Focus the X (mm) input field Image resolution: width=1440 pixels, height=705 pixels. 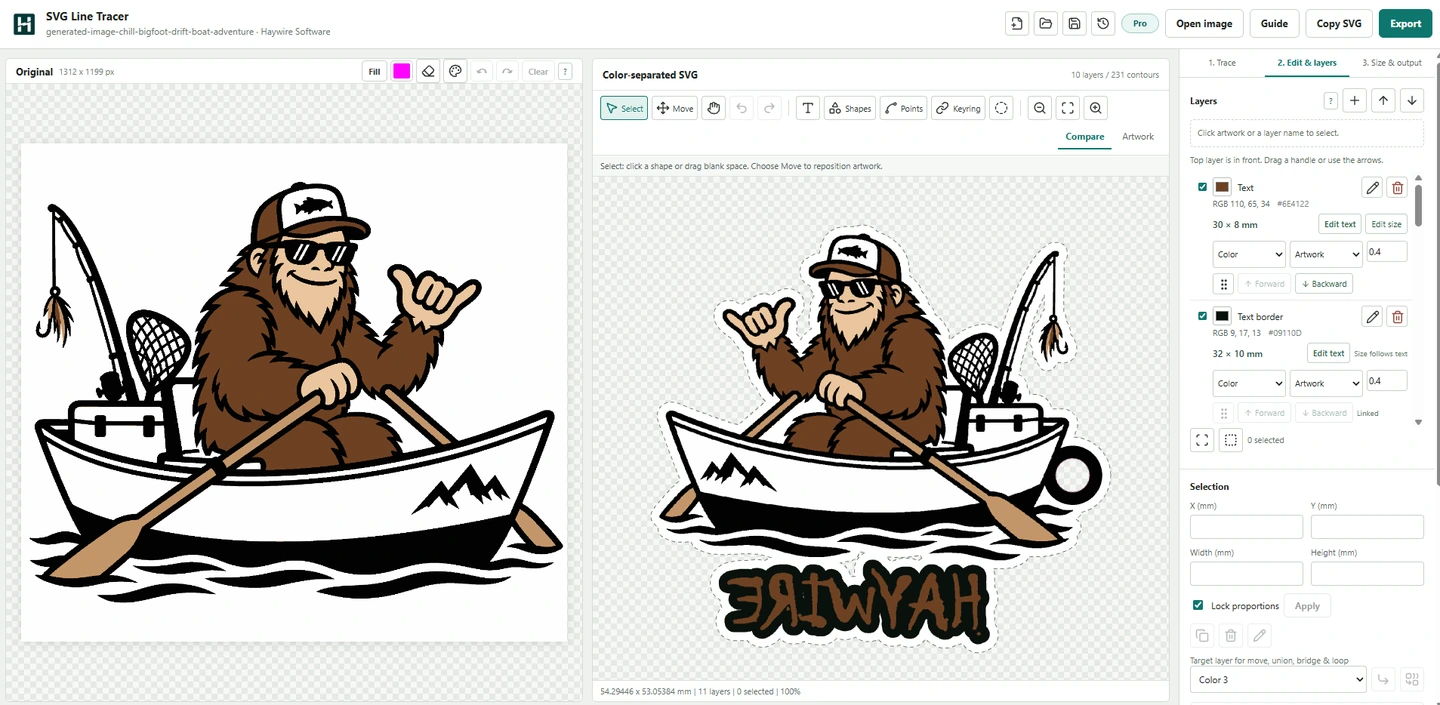(1246, 527)
